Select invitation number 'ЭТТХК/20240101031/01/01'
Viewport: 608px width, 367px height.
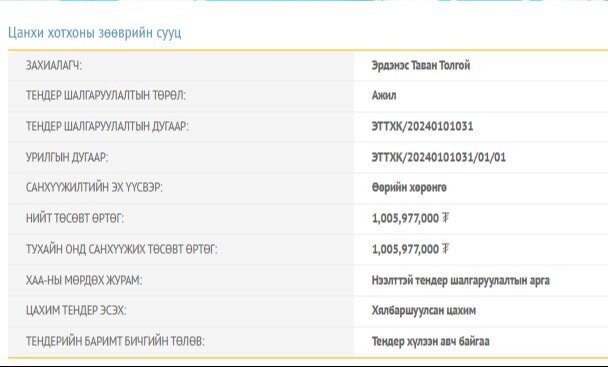pyautogui.click(x=439, y=157)
